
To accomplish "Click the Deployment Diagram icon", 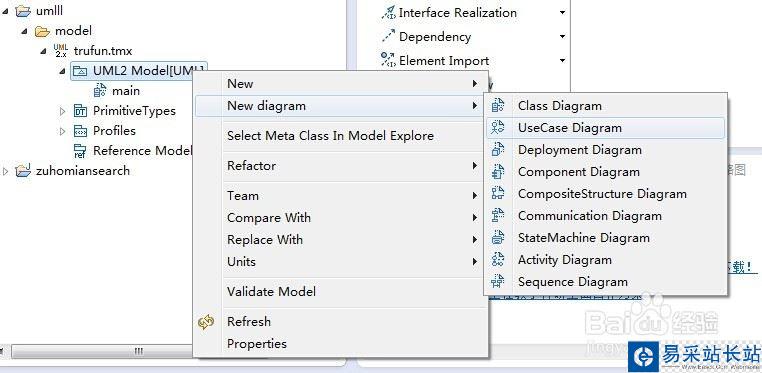I will click(498, 150).
